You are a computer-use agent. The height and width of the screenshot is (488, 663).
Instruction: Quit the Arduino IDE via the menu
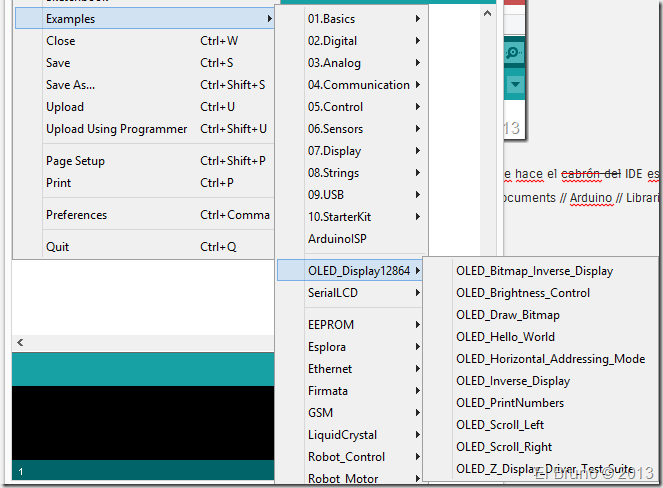(x=58, y=247)
